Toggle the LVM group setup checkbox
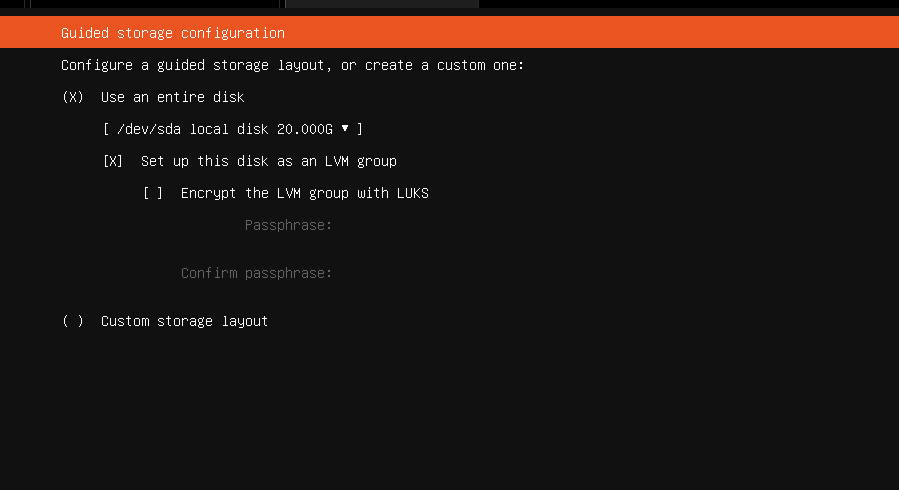This screenshot has height=490, width=899. (113, 161)
